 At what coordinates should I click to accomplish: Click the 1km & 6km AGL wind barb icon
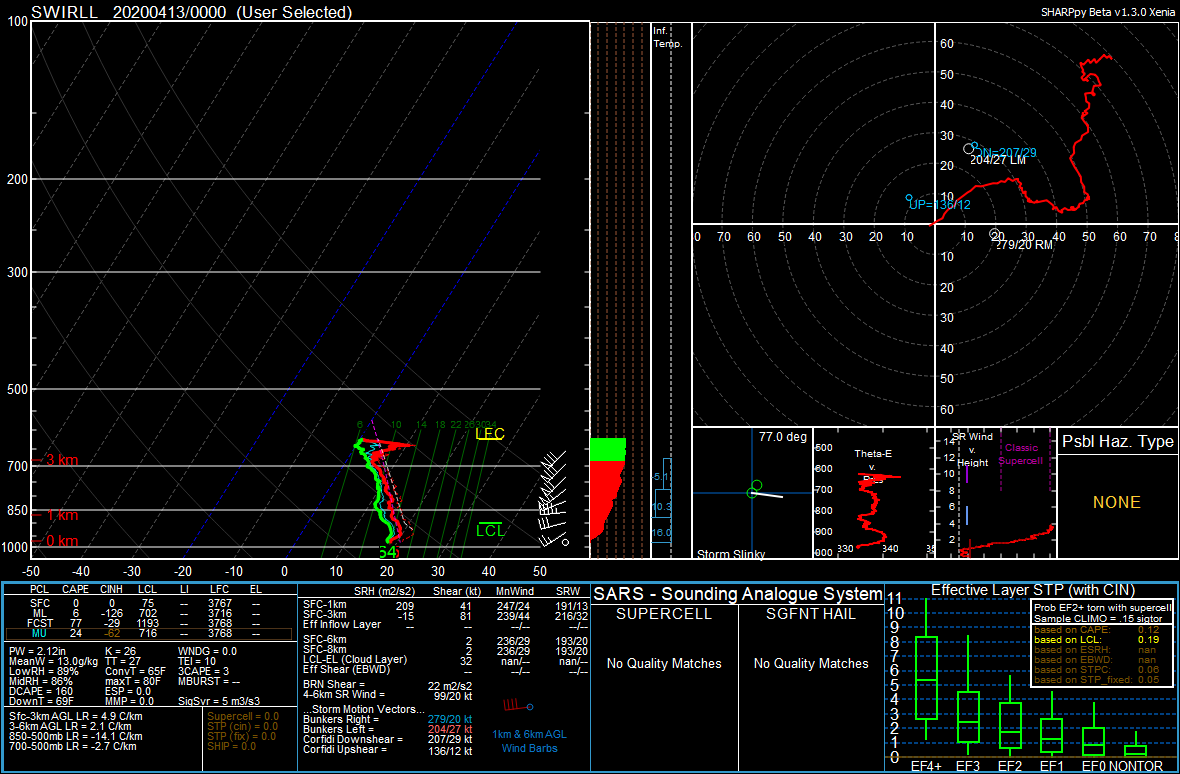point(518,706)
